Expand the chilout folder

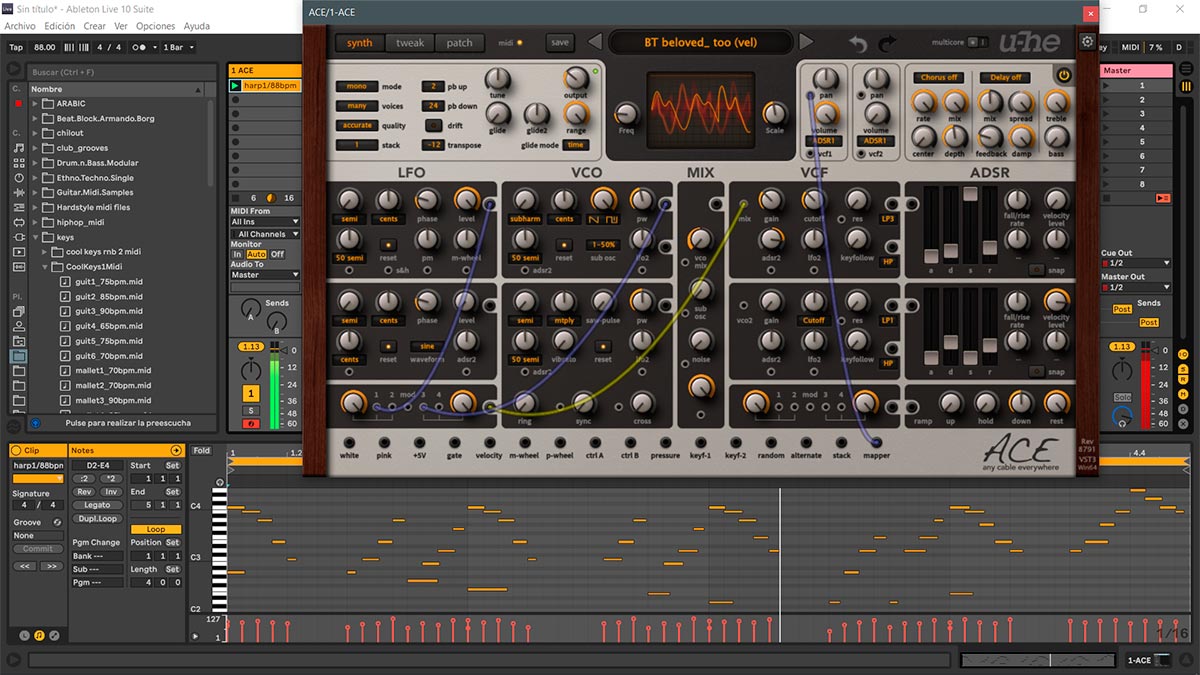pyautogui.click(x=35, y=133)
